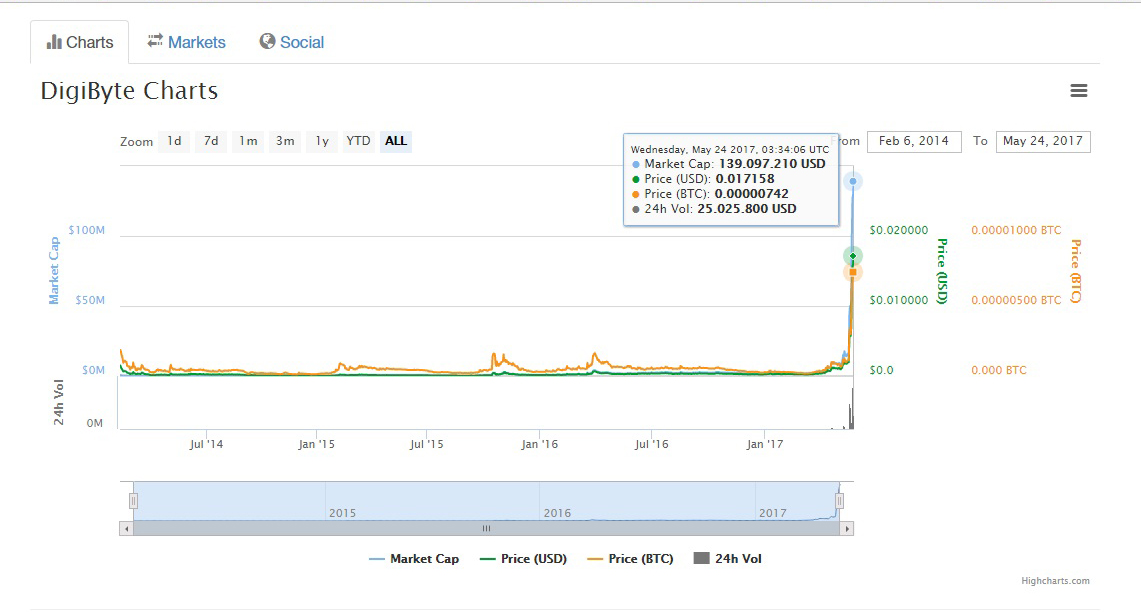Click the 24h Vol axis title
The image size is (1141, 612).
[59, 402]
